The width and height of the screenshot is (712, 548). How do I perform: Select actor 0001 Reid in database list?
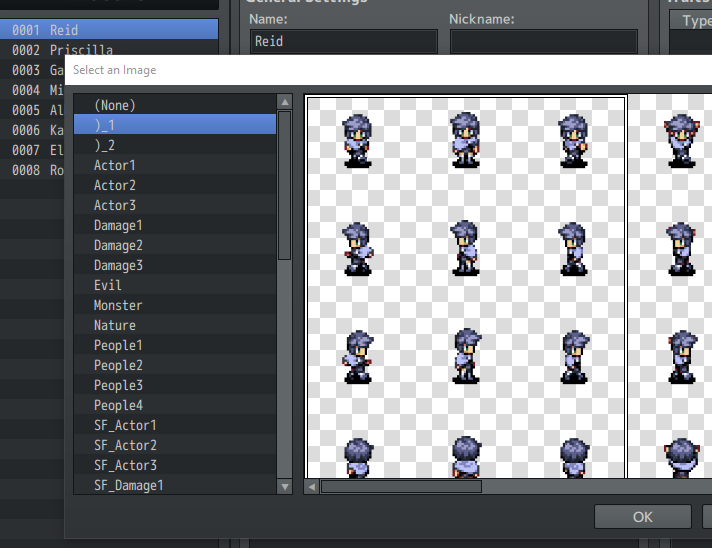109,30
